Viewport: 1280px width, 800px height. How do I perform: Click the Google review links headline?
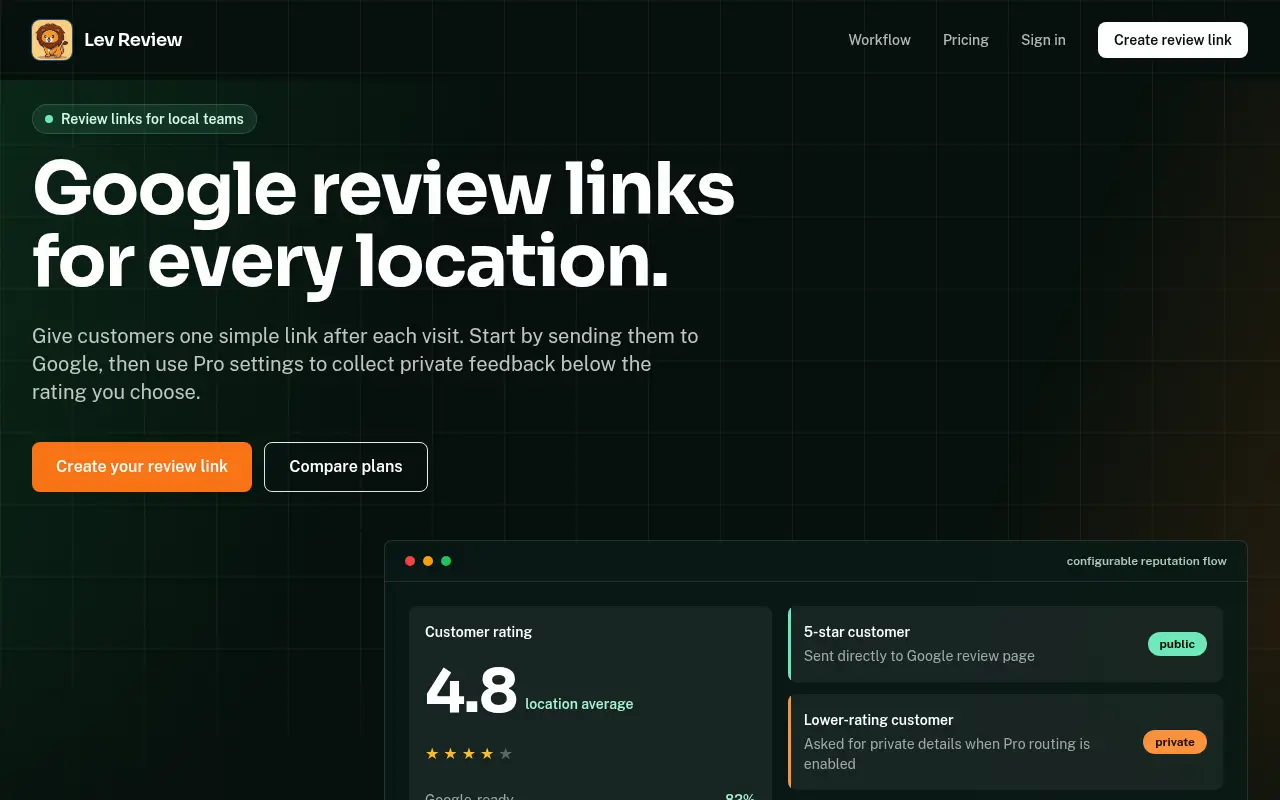tap(384, 225)
